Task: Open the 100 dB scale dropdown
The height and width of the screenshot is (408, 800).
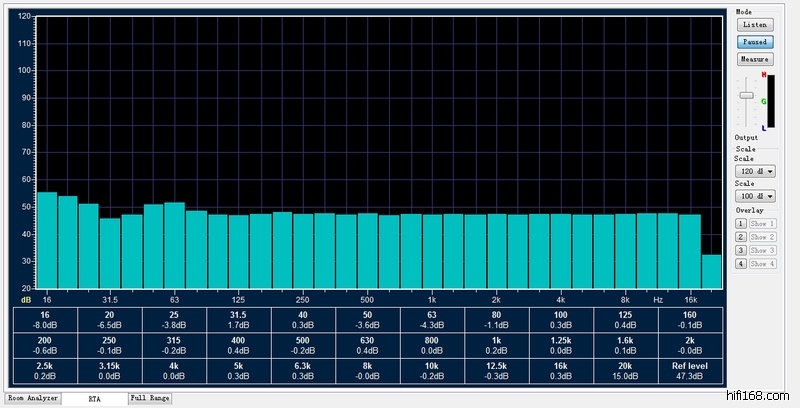Action: 754,196
